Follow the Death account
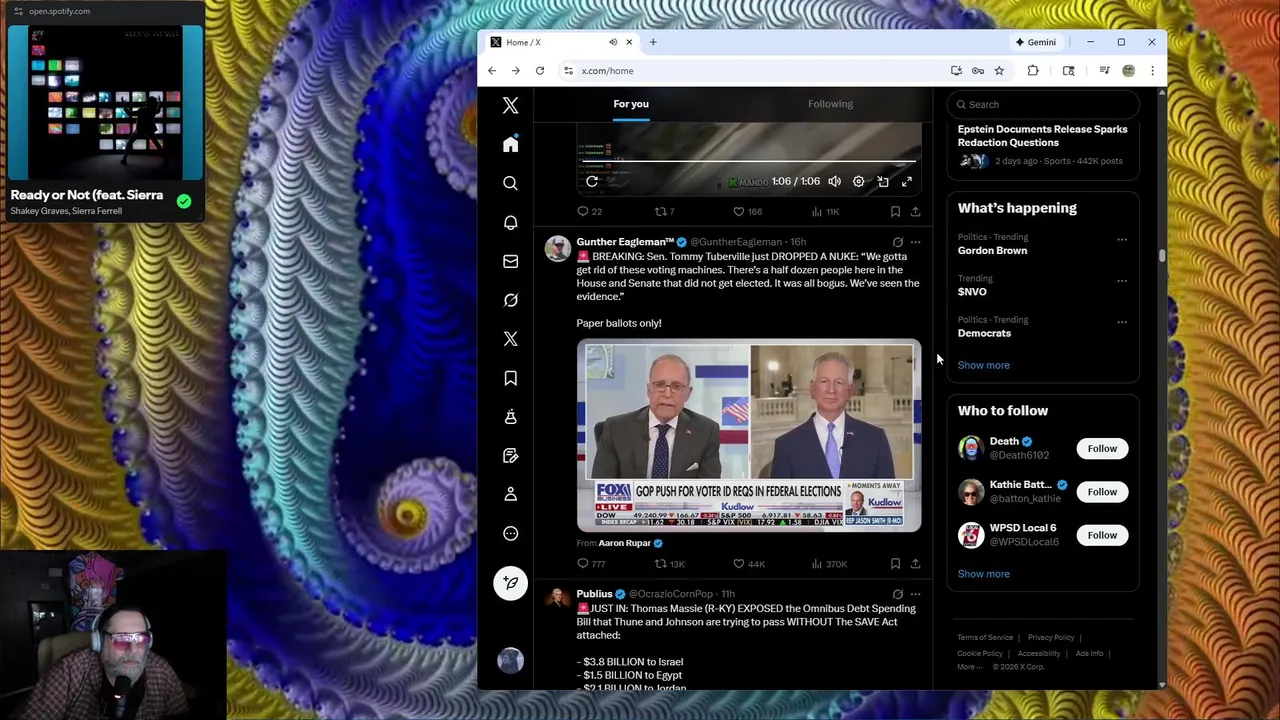This screenshot has width=1280, height=720. pyautogui.click(x=1102, y=449)
